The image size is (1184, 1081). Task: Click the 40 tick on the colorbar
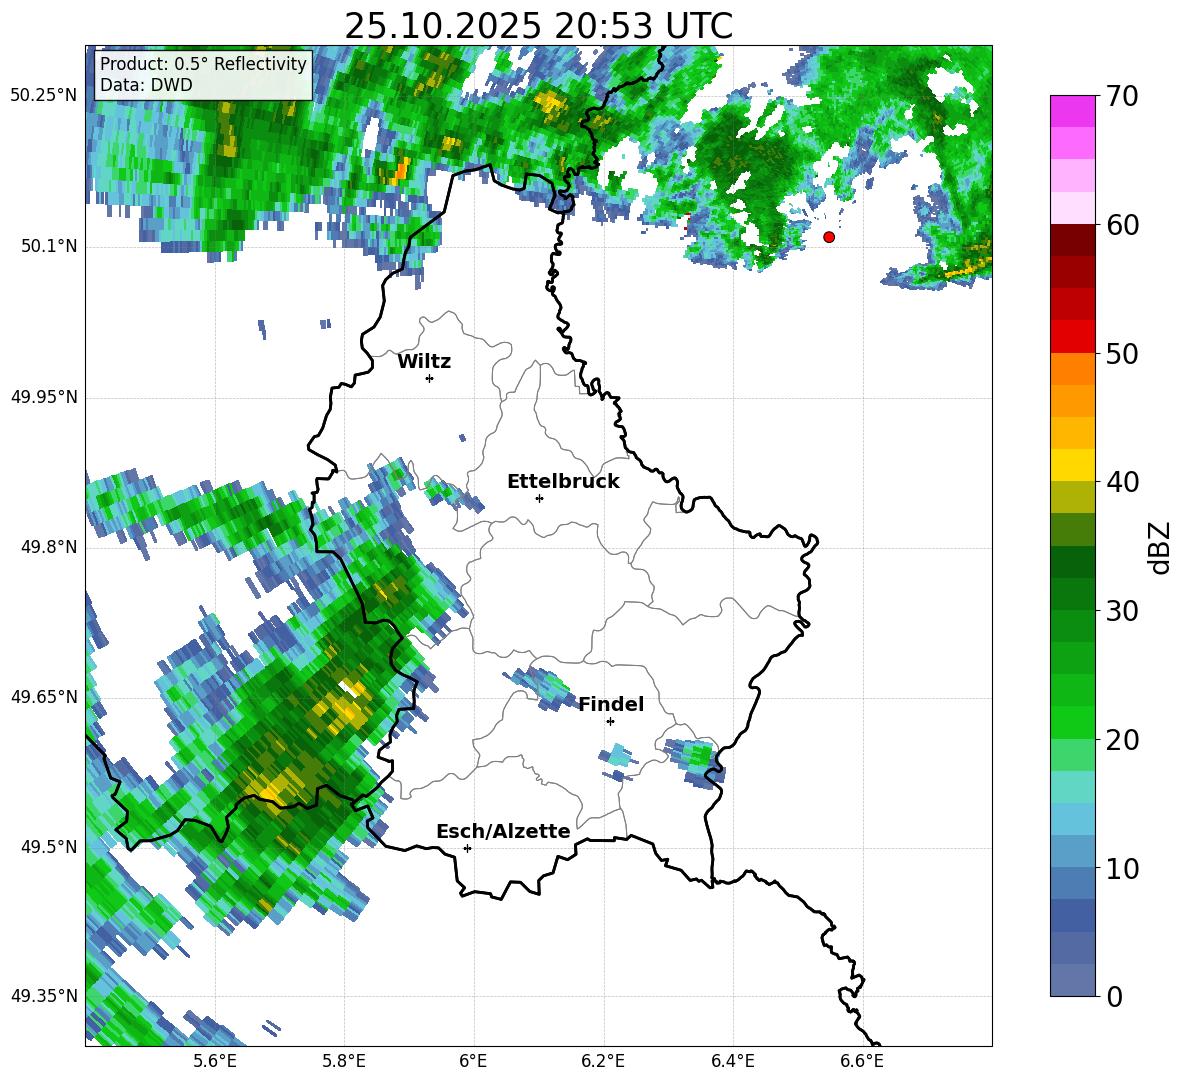[x=1121, y=482]
